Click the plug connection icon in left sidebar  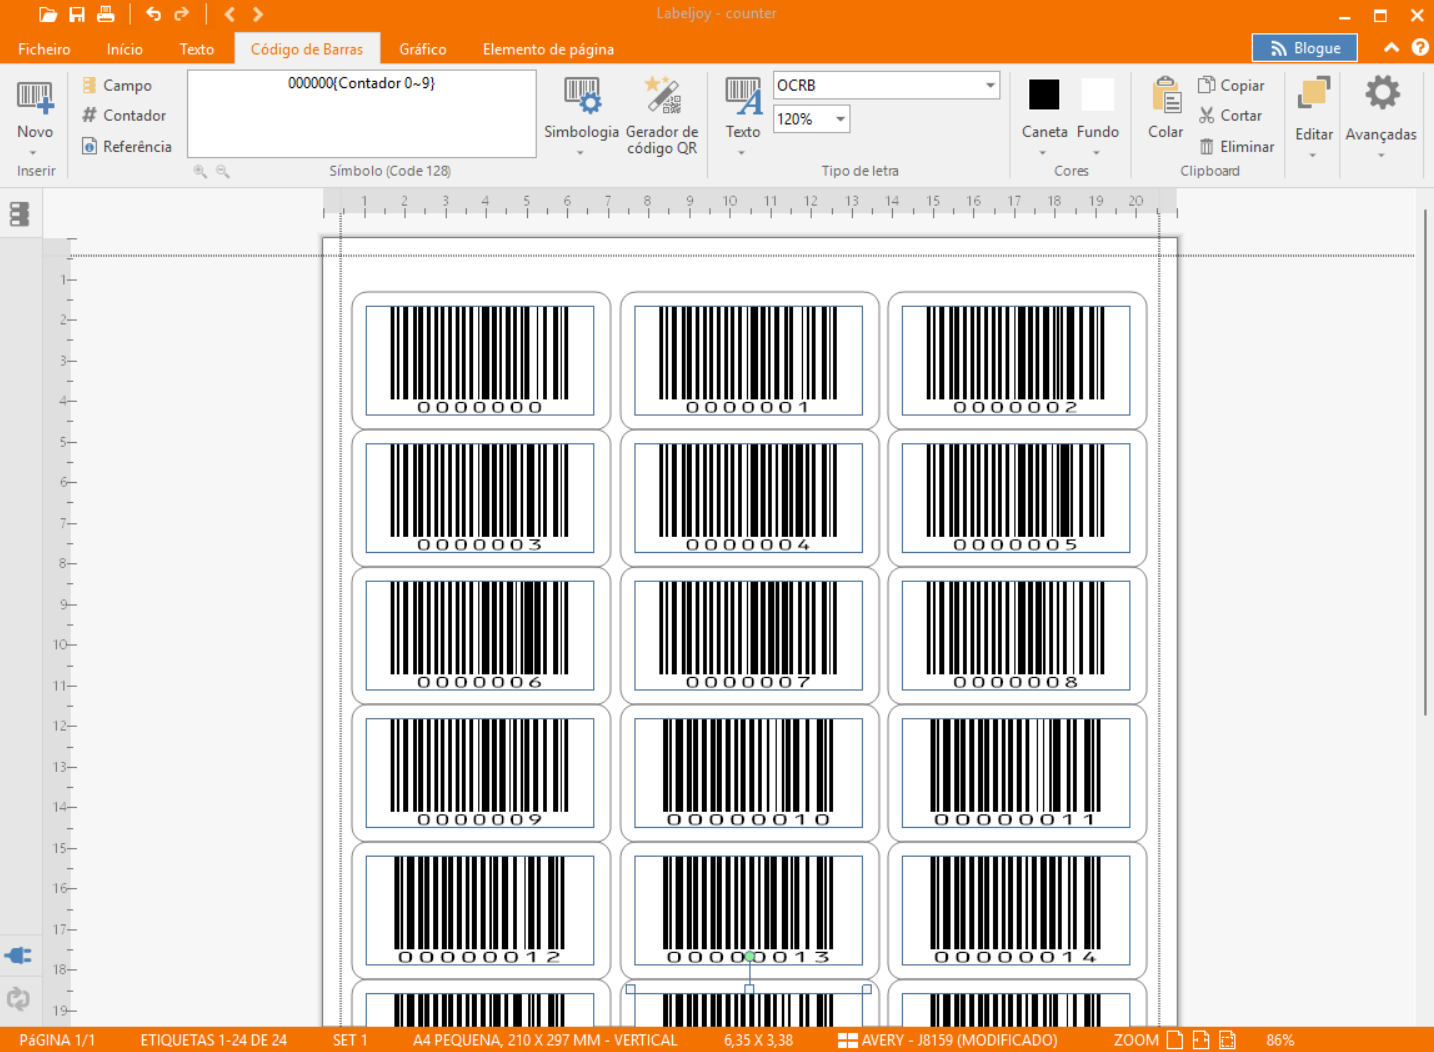click(x=18, y=955)
